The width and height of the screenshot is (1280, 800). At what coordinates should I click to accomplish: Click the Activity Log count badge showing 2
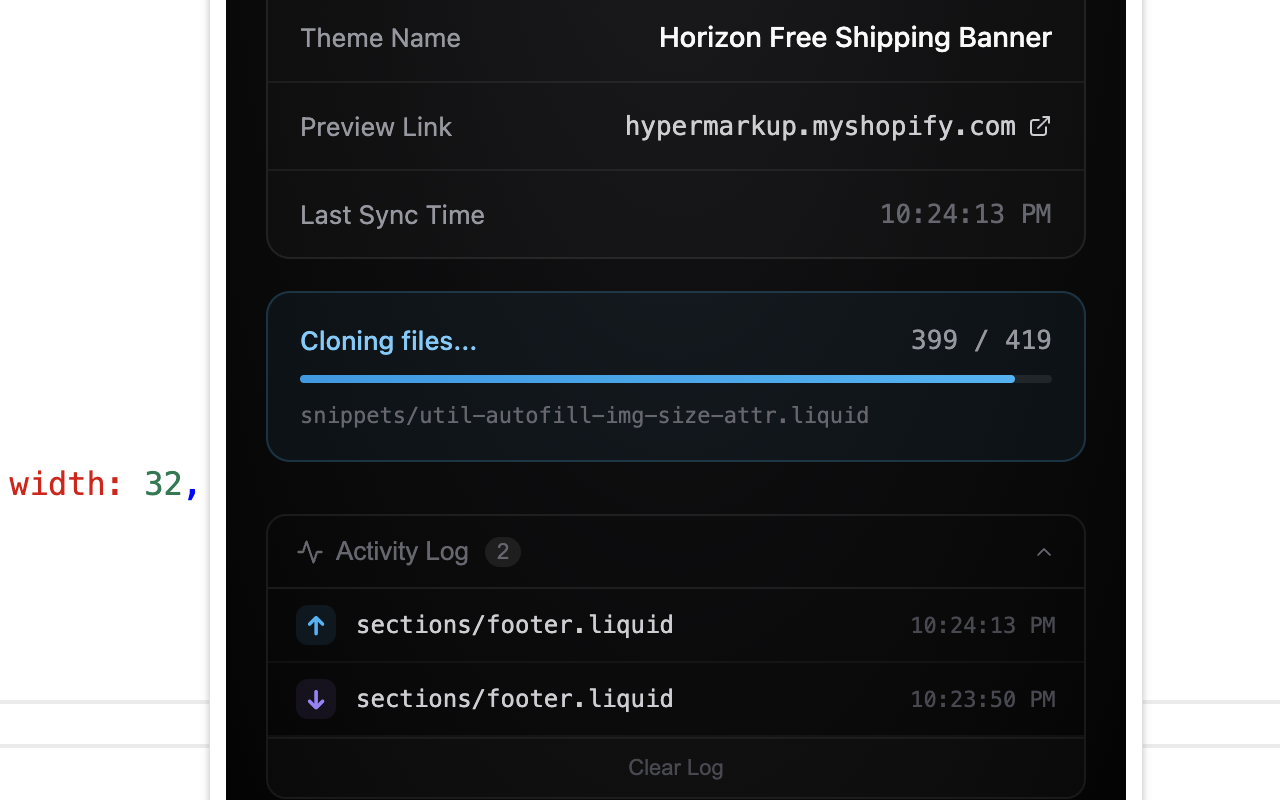click(503, 552)
